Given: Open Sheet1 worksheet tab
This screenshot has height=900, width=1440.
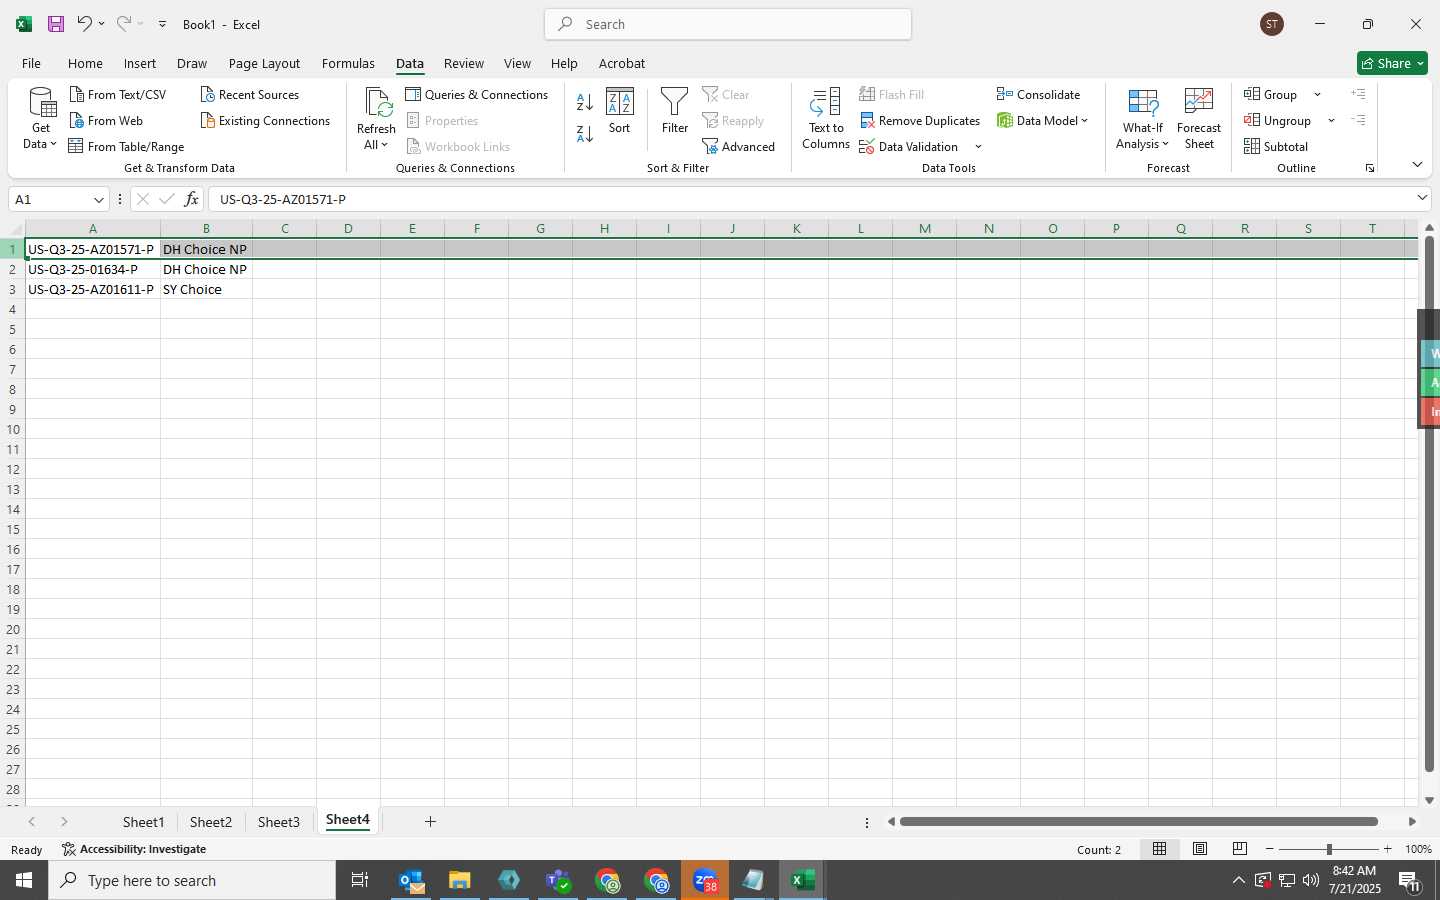Looking at the screenshot, I should click(x=143, y=822).
